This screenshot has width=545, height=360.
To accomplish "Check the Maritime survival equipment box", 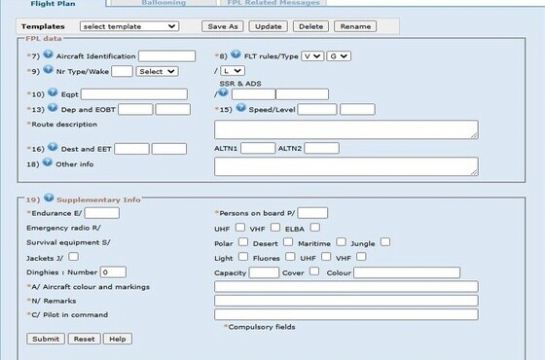I will pos(341,242).
